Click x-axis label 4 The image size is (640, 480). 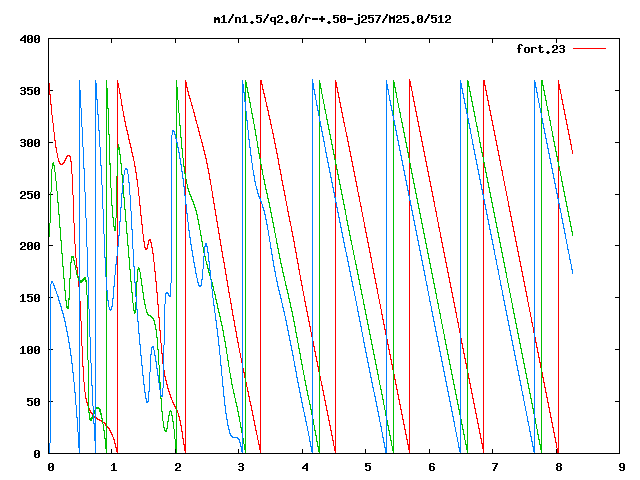click(305, 467)
